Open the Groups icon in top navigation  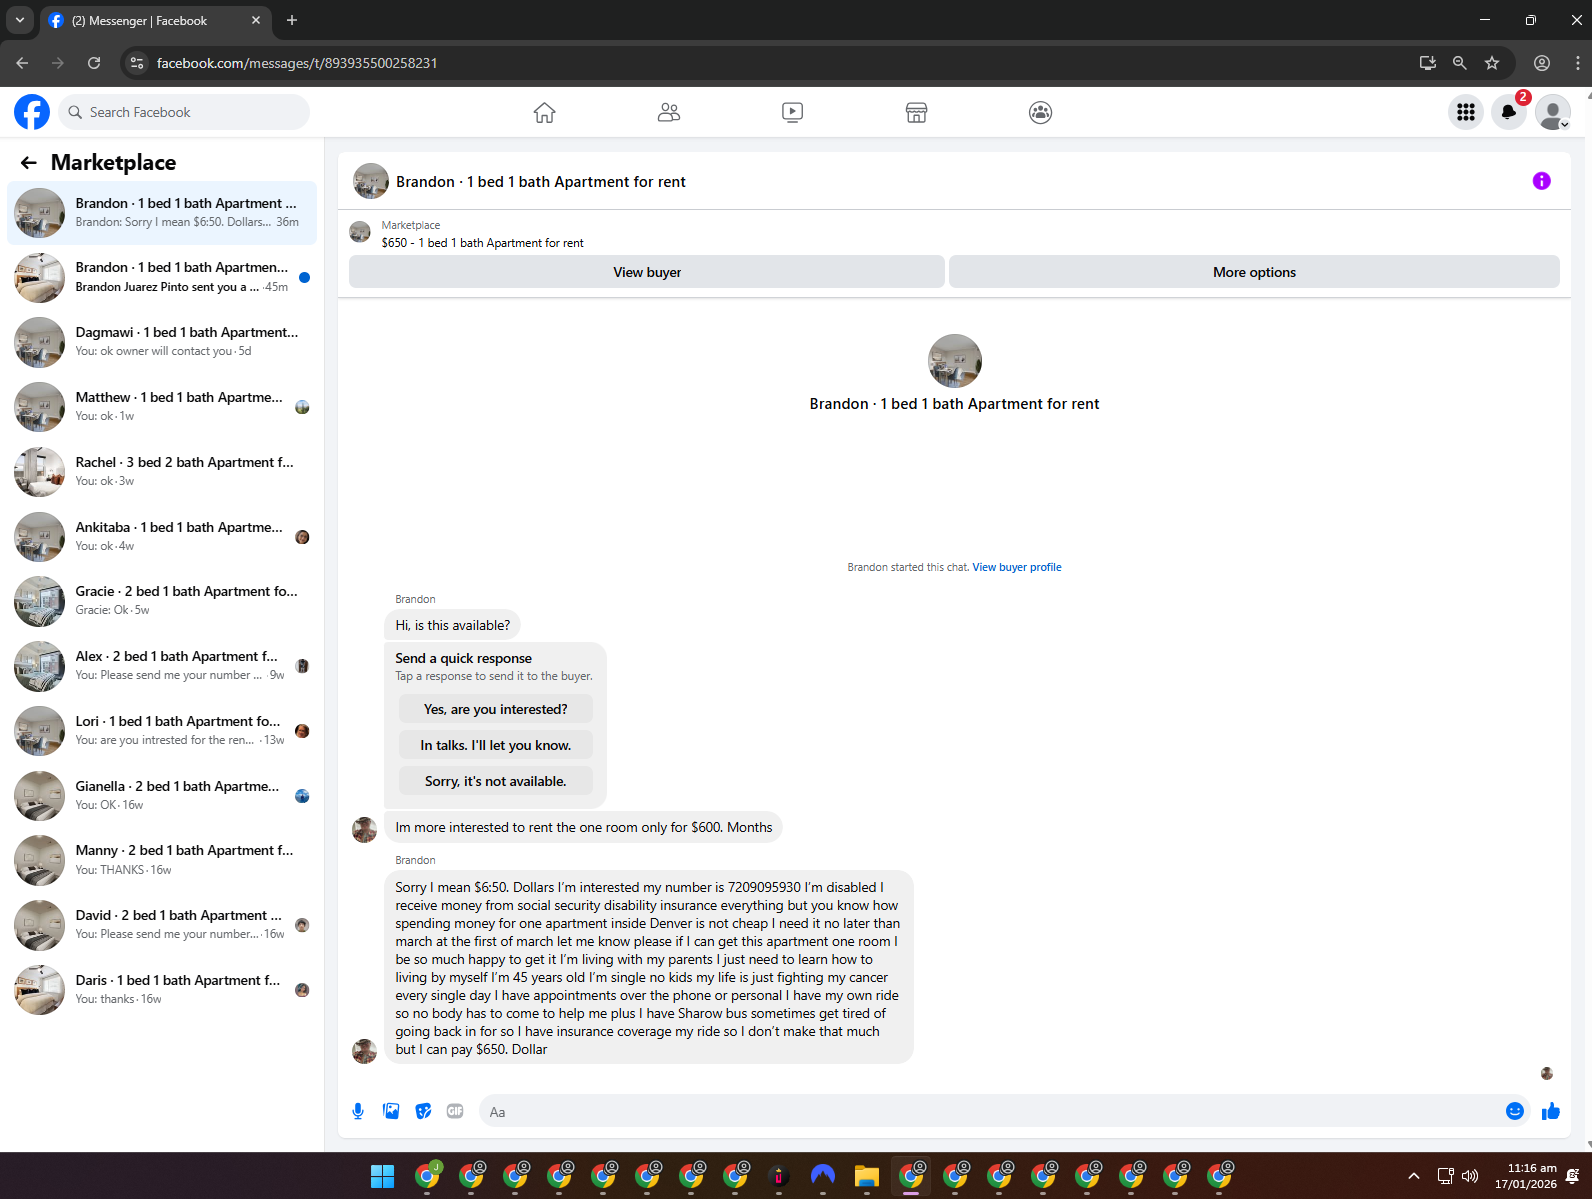[x=1040, y=112]
